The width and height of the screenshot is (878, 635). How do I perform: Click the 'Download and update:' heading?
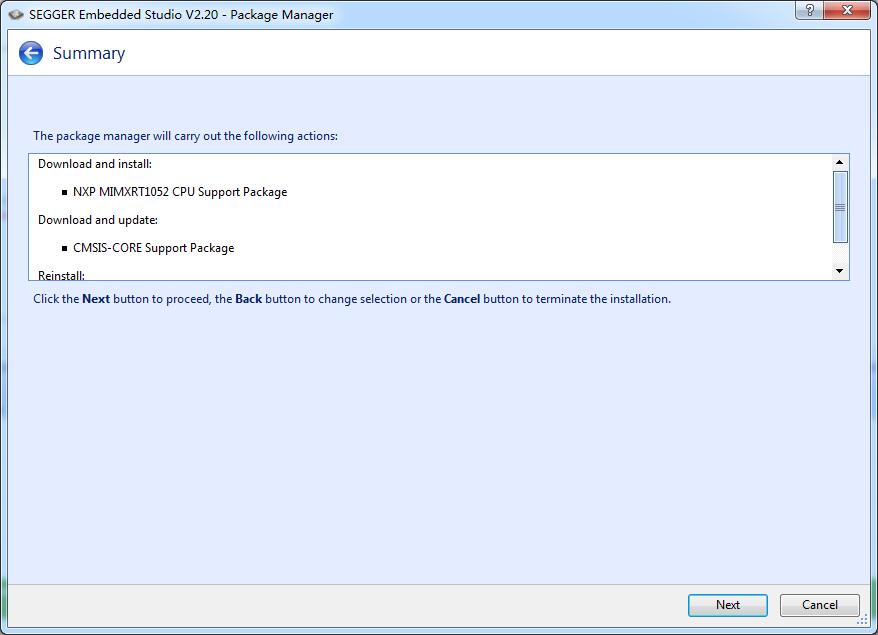point(98,220)
